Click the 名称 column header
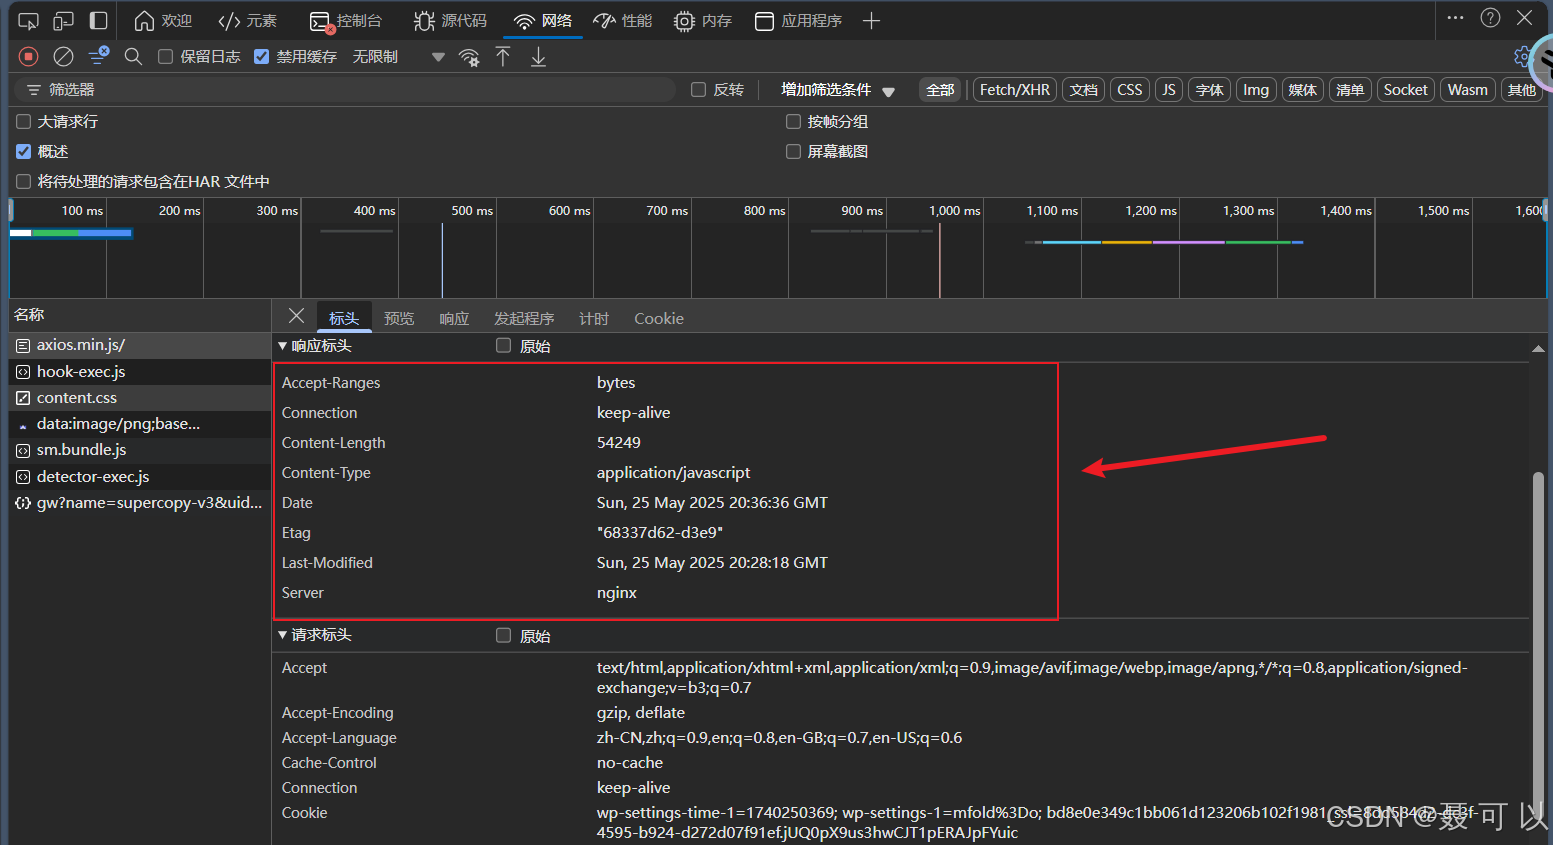This screenshot has width=1553, height=845. tap(140, 315)
